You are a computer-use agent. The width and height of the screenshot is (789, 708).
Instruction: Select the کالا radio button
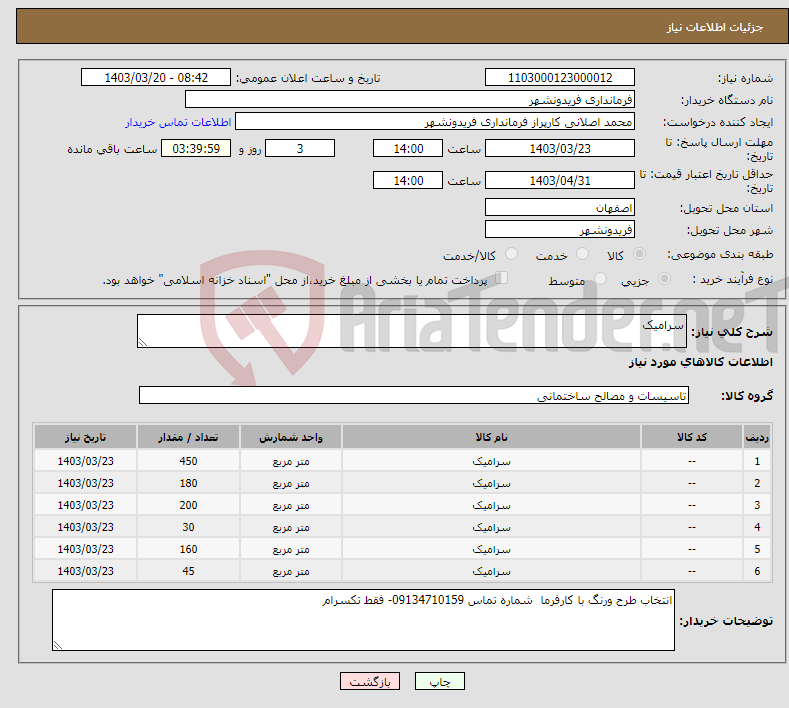coord(639,254)
